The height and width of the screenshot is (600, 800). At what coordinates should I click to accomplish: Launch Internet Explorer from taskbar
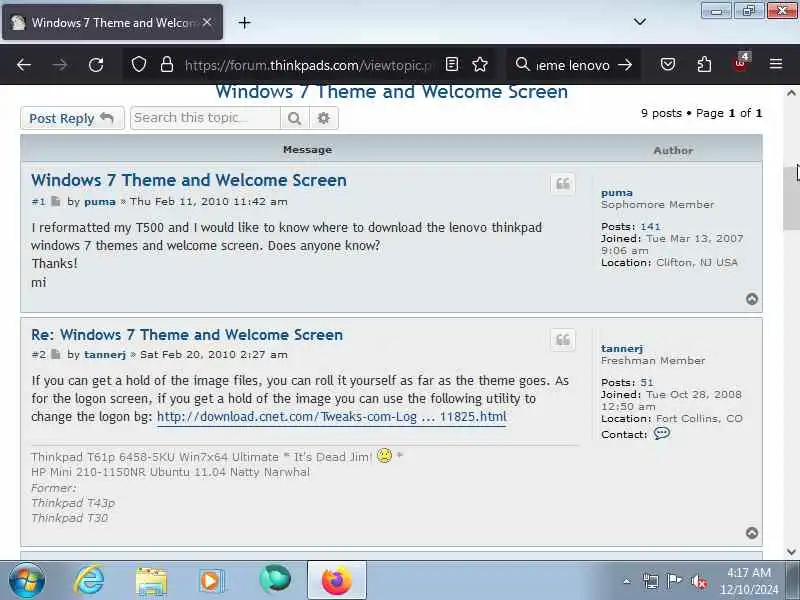click(x=89, y=580)
